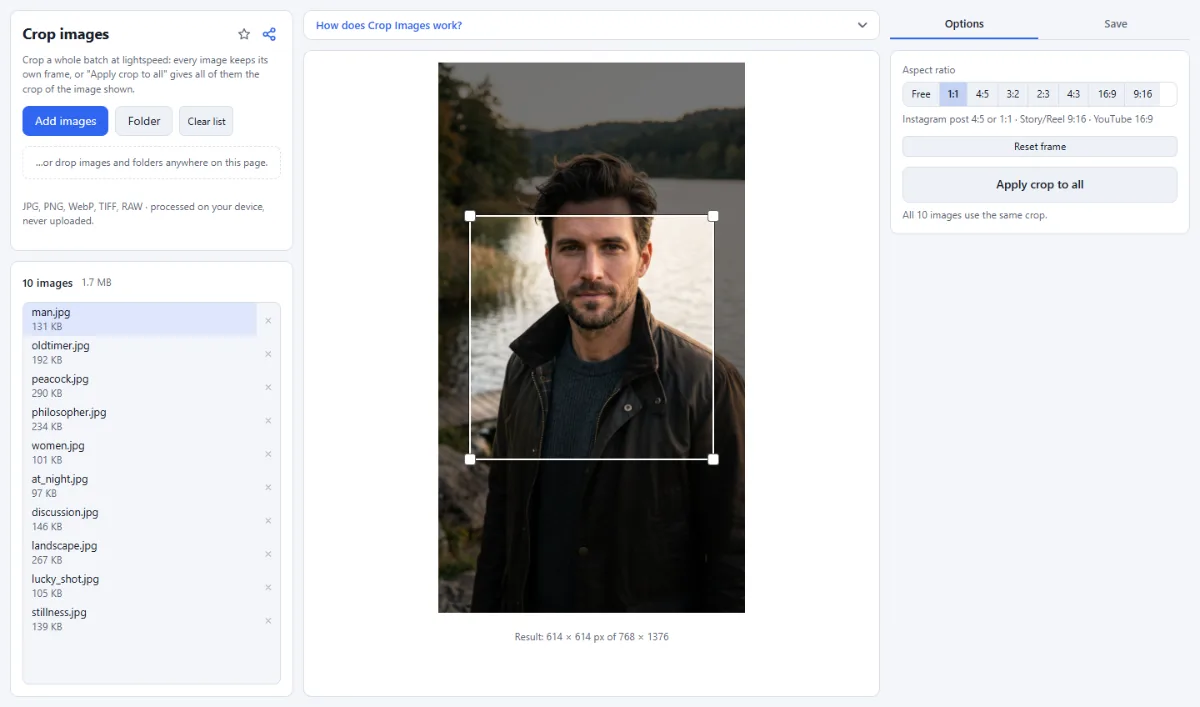Remove oldtimer.jpg from the list

click(268, 354)
